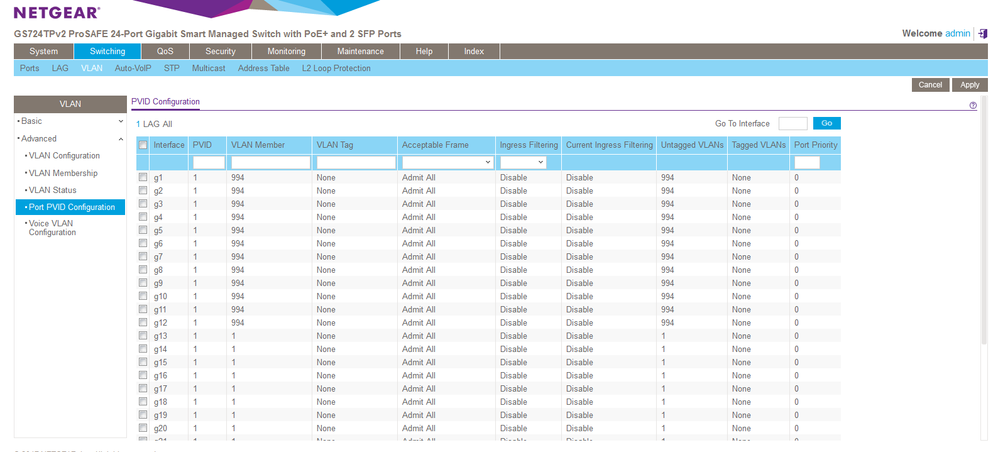Tick the checkbox for interface g1
998x452 pixels.
[143, 177]
